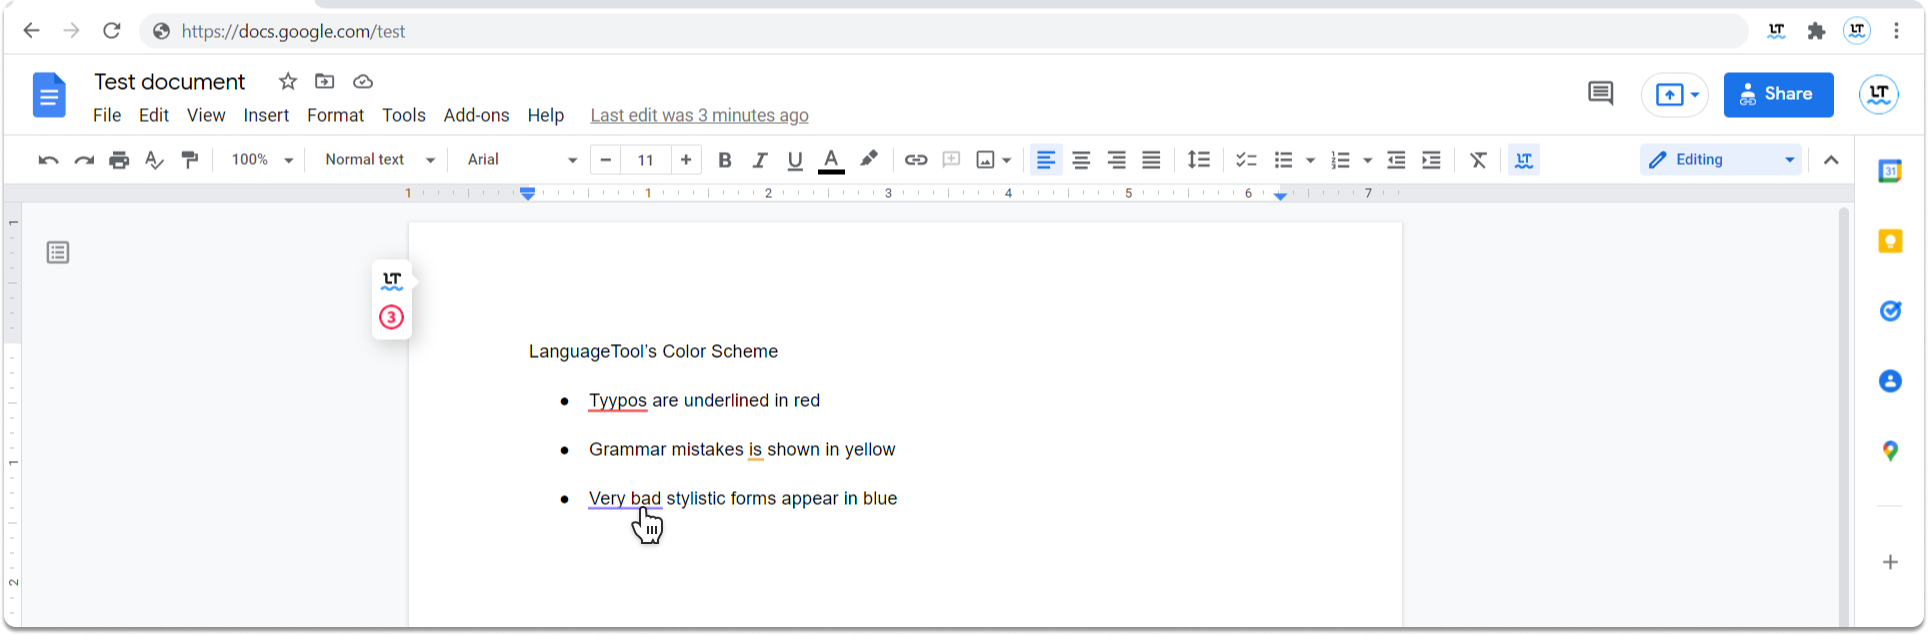Insert a link with the chain icon
Screen dimensions: 1928x635
(916, 160)
